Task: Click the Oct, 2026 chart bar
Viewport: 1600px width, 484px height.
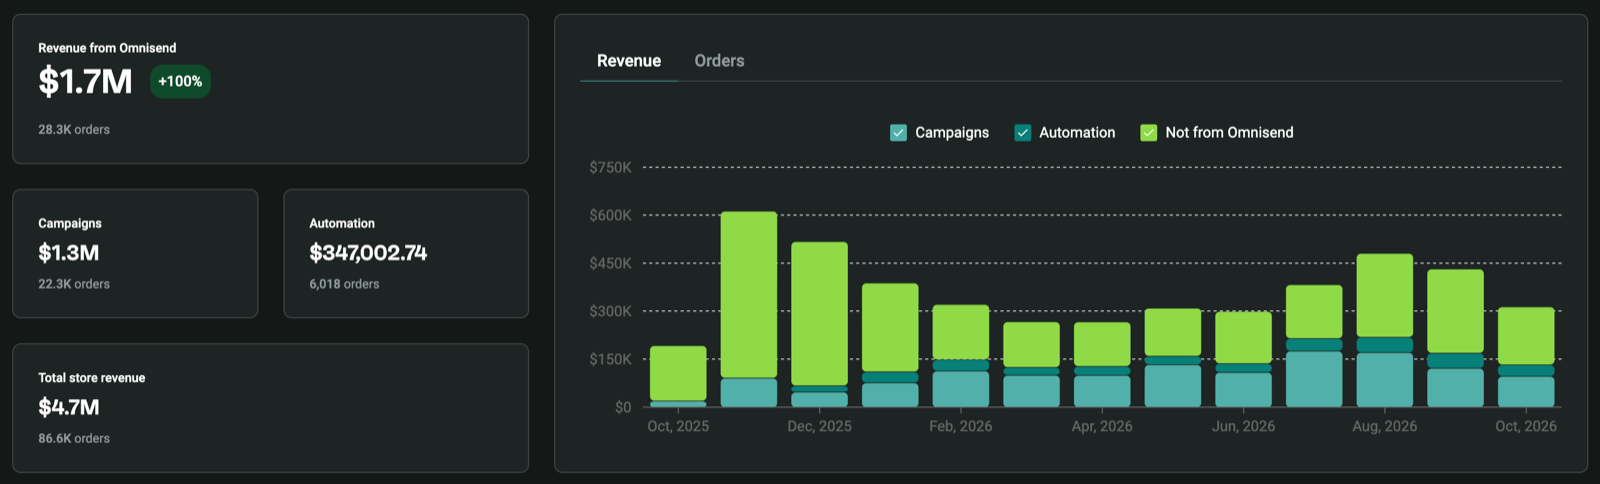Action: click(1526, 357)
